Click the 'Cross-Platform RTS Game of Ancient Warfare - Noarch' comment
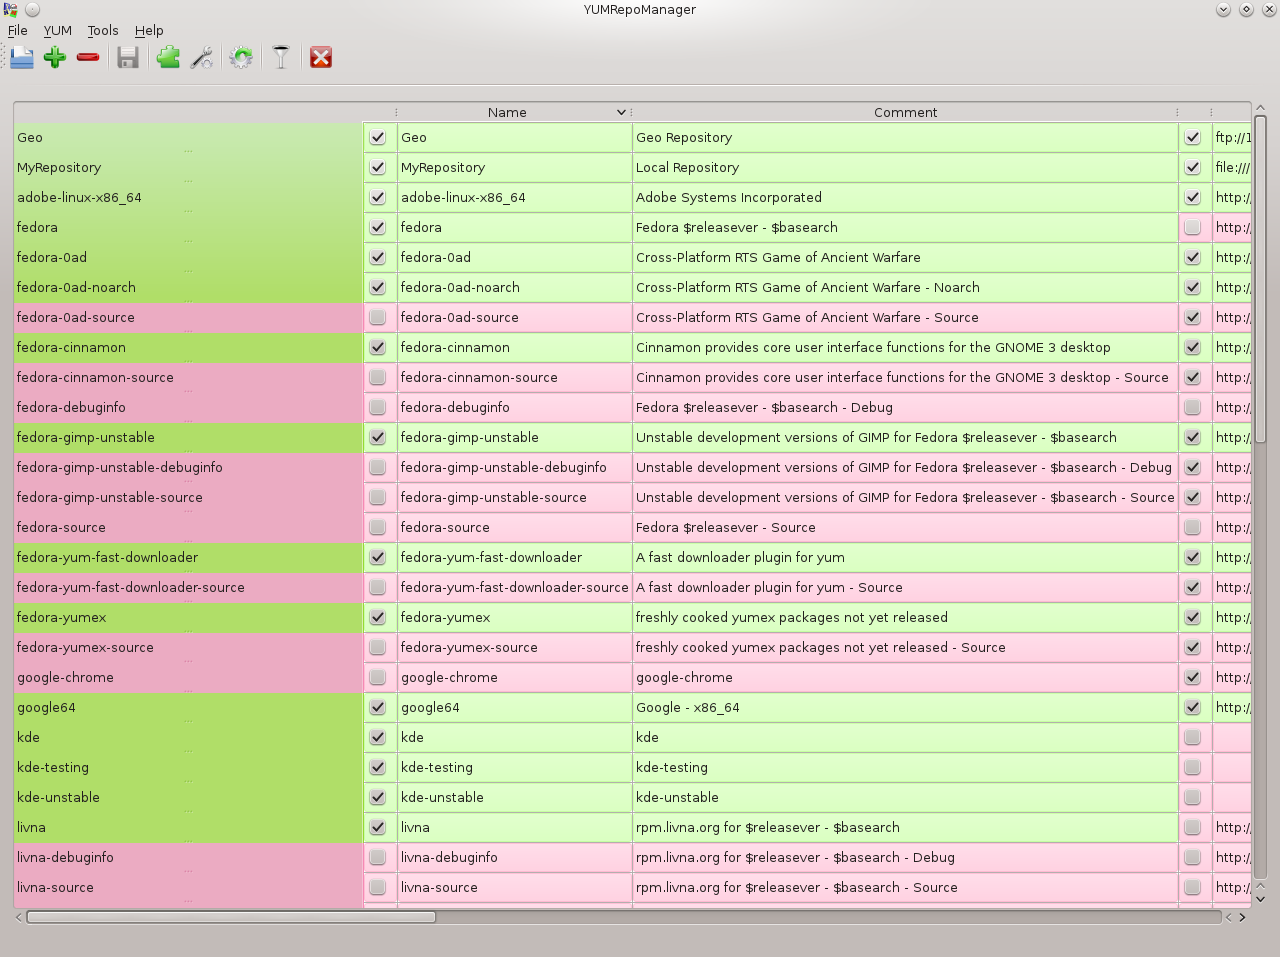 coord(905,287)
